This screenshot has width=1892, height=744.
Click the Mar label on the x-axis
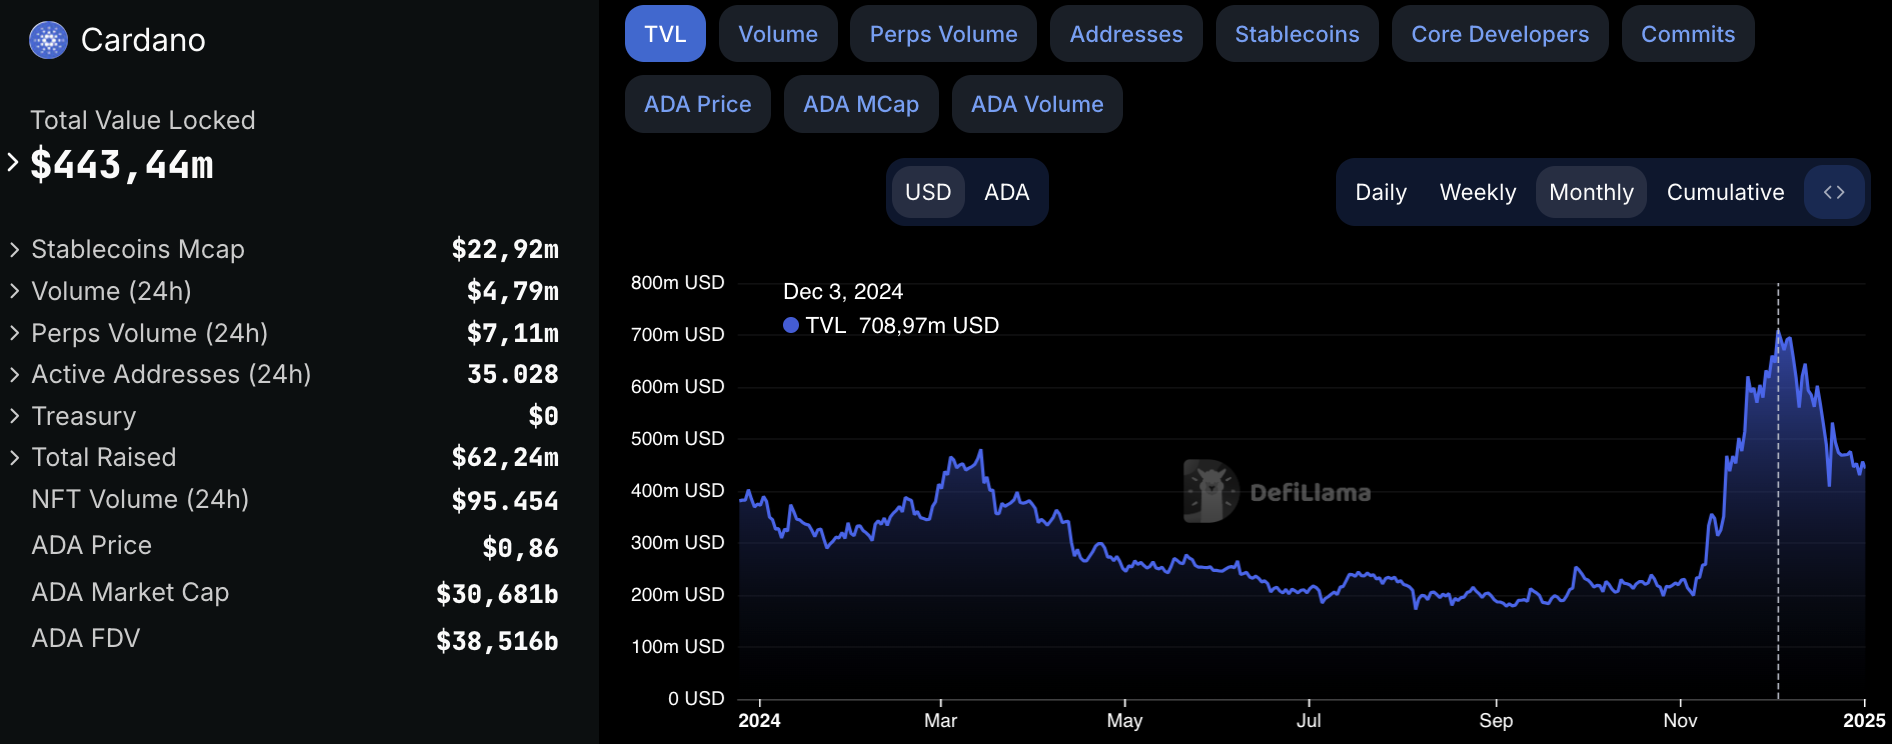click(x=940, y=720)
